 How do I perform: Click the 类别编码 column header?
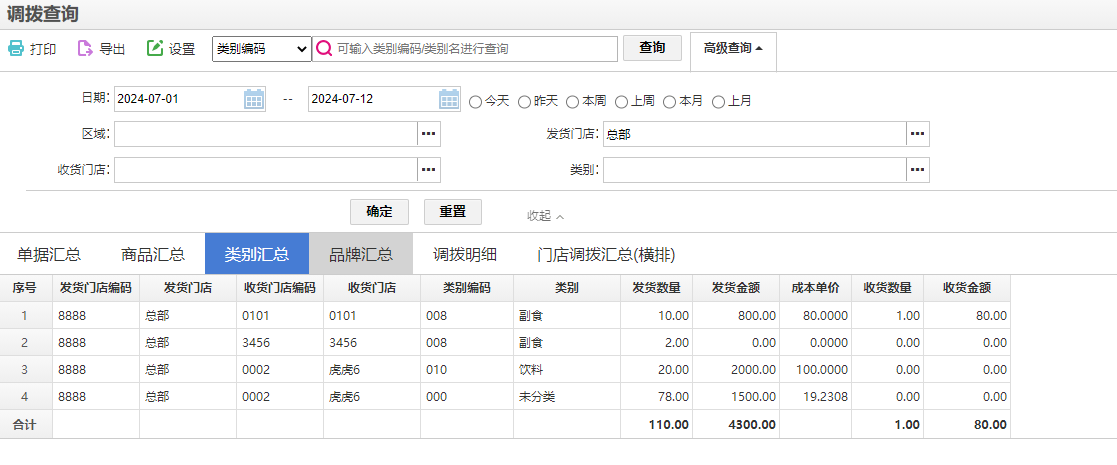pyautogui.click(x=467, y=288)
